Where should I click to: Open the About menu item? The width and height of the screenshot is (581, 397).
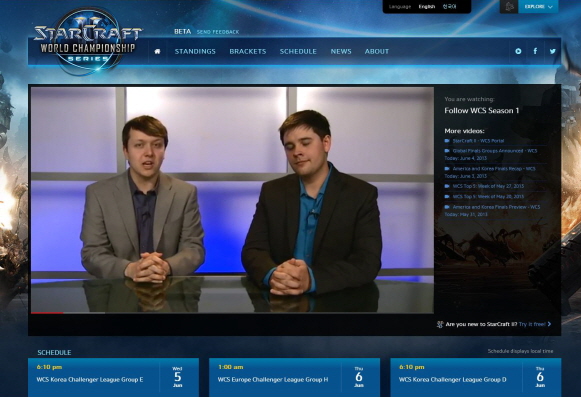point(376,52)
